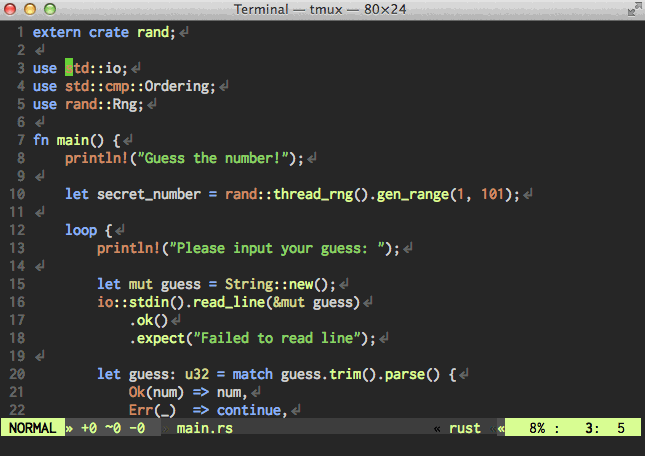Click '.expect' call on line 18
Screen dimensions: 645x456
157,338
